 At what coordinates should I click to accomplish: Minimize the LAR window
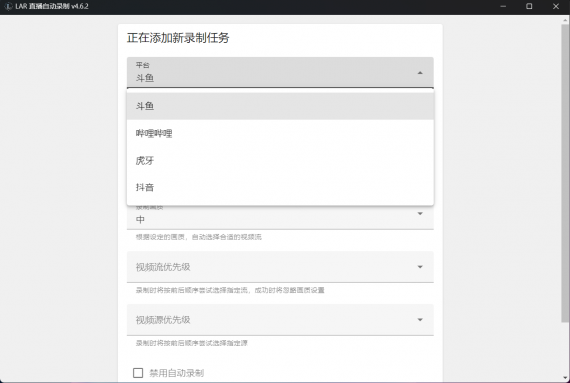503,7
